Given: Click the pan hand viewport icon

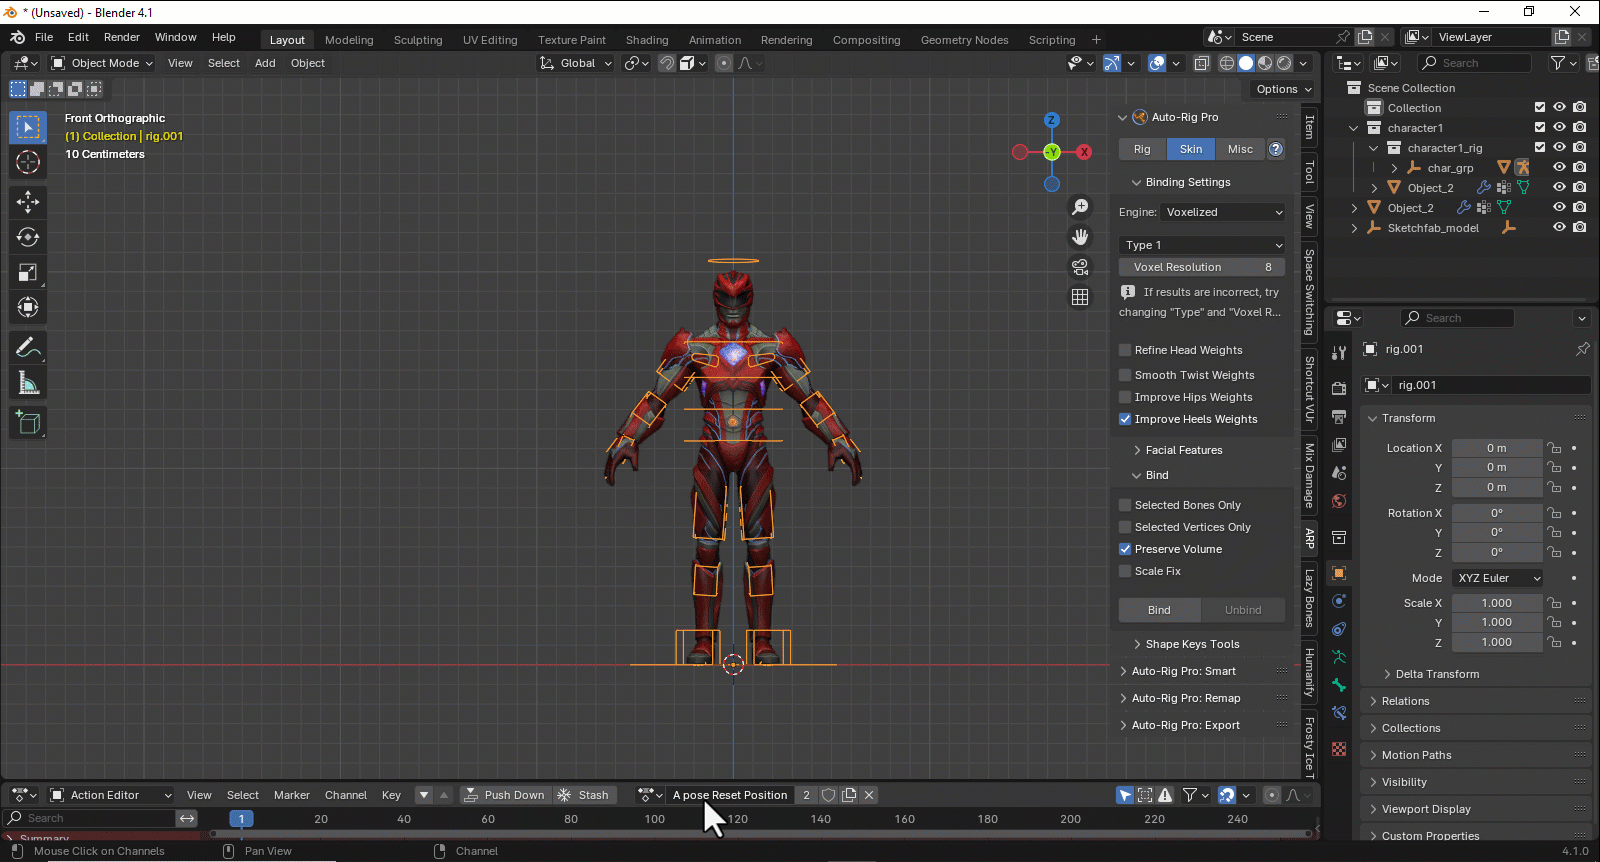Looking at the screenshot, I should click(x=1080, y=237).
